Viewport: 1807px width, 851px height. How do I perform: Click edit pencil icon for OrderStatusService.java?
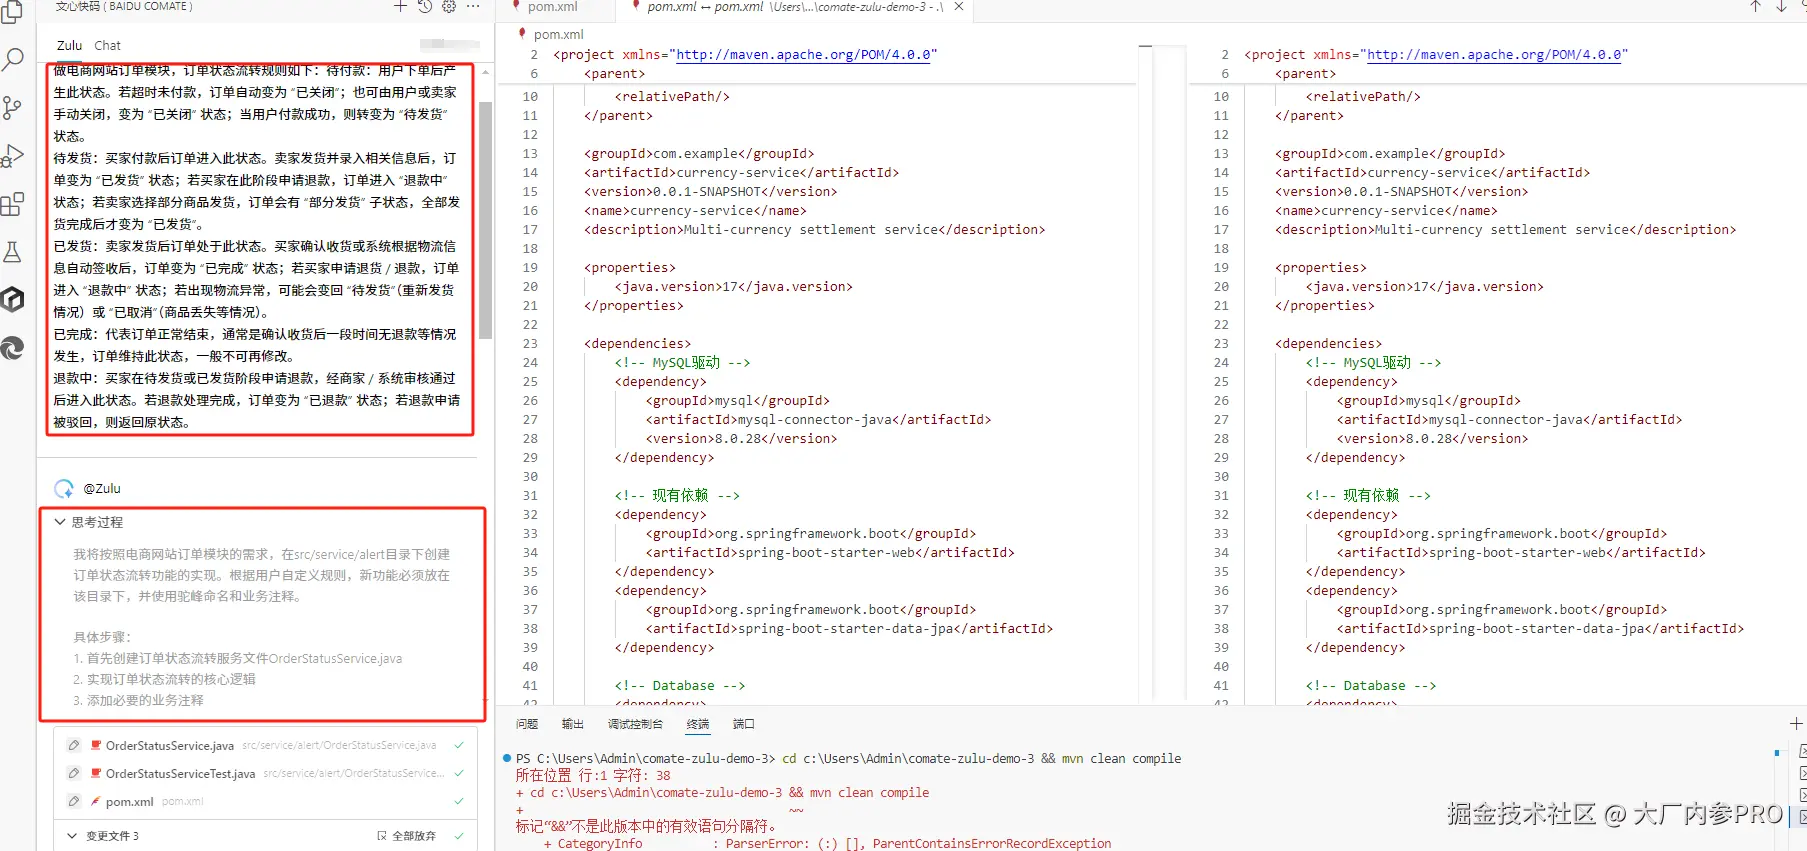(73, 745)
